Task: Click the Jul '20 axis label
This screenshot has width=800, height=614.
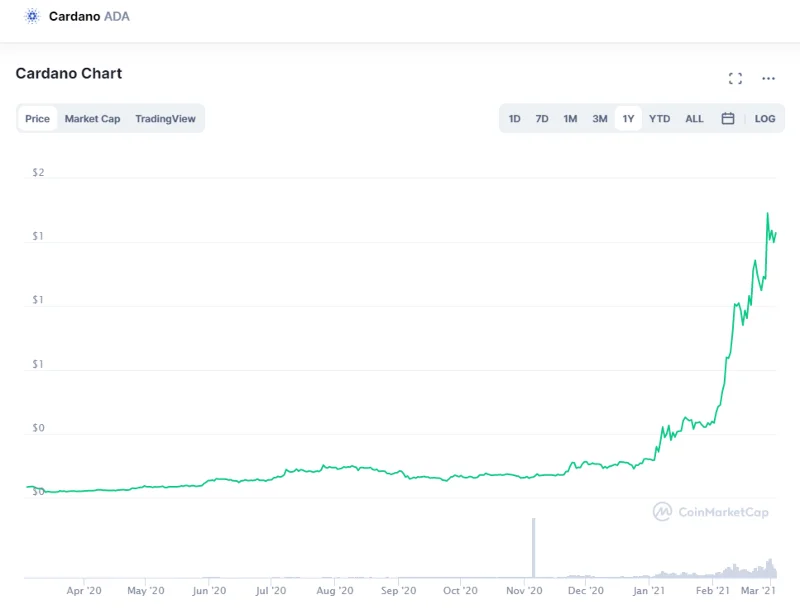Action: click(271, 591)
